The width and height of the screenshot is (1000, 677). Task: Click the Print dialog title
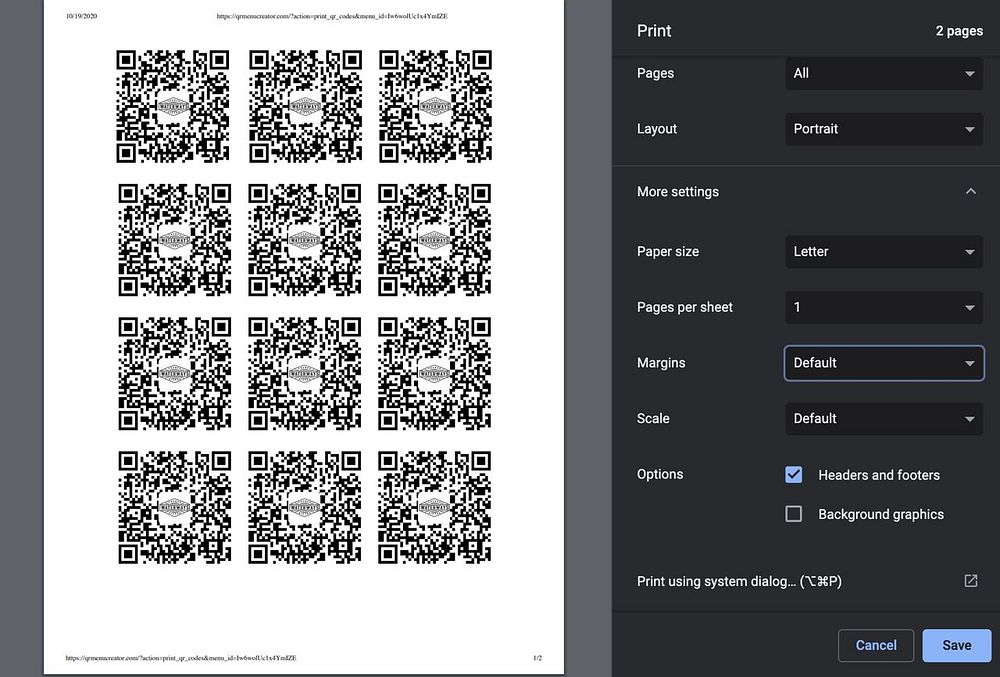pyautogui.click(x=654, y=31)
